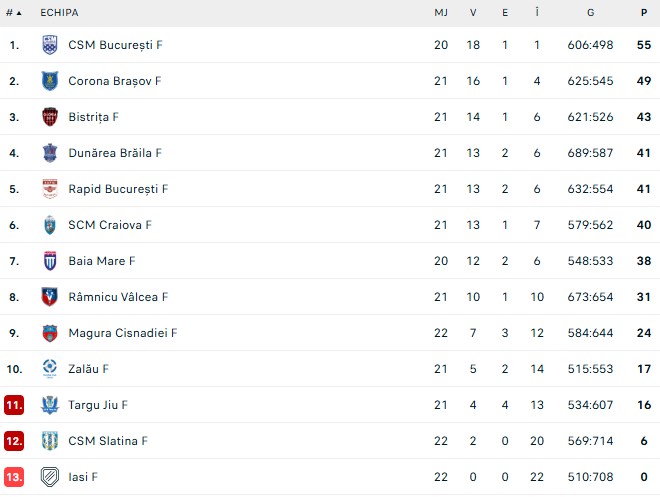Click the SCM Craiova F badge
Screen dimensions: 660x497
[x=50, y=225]
